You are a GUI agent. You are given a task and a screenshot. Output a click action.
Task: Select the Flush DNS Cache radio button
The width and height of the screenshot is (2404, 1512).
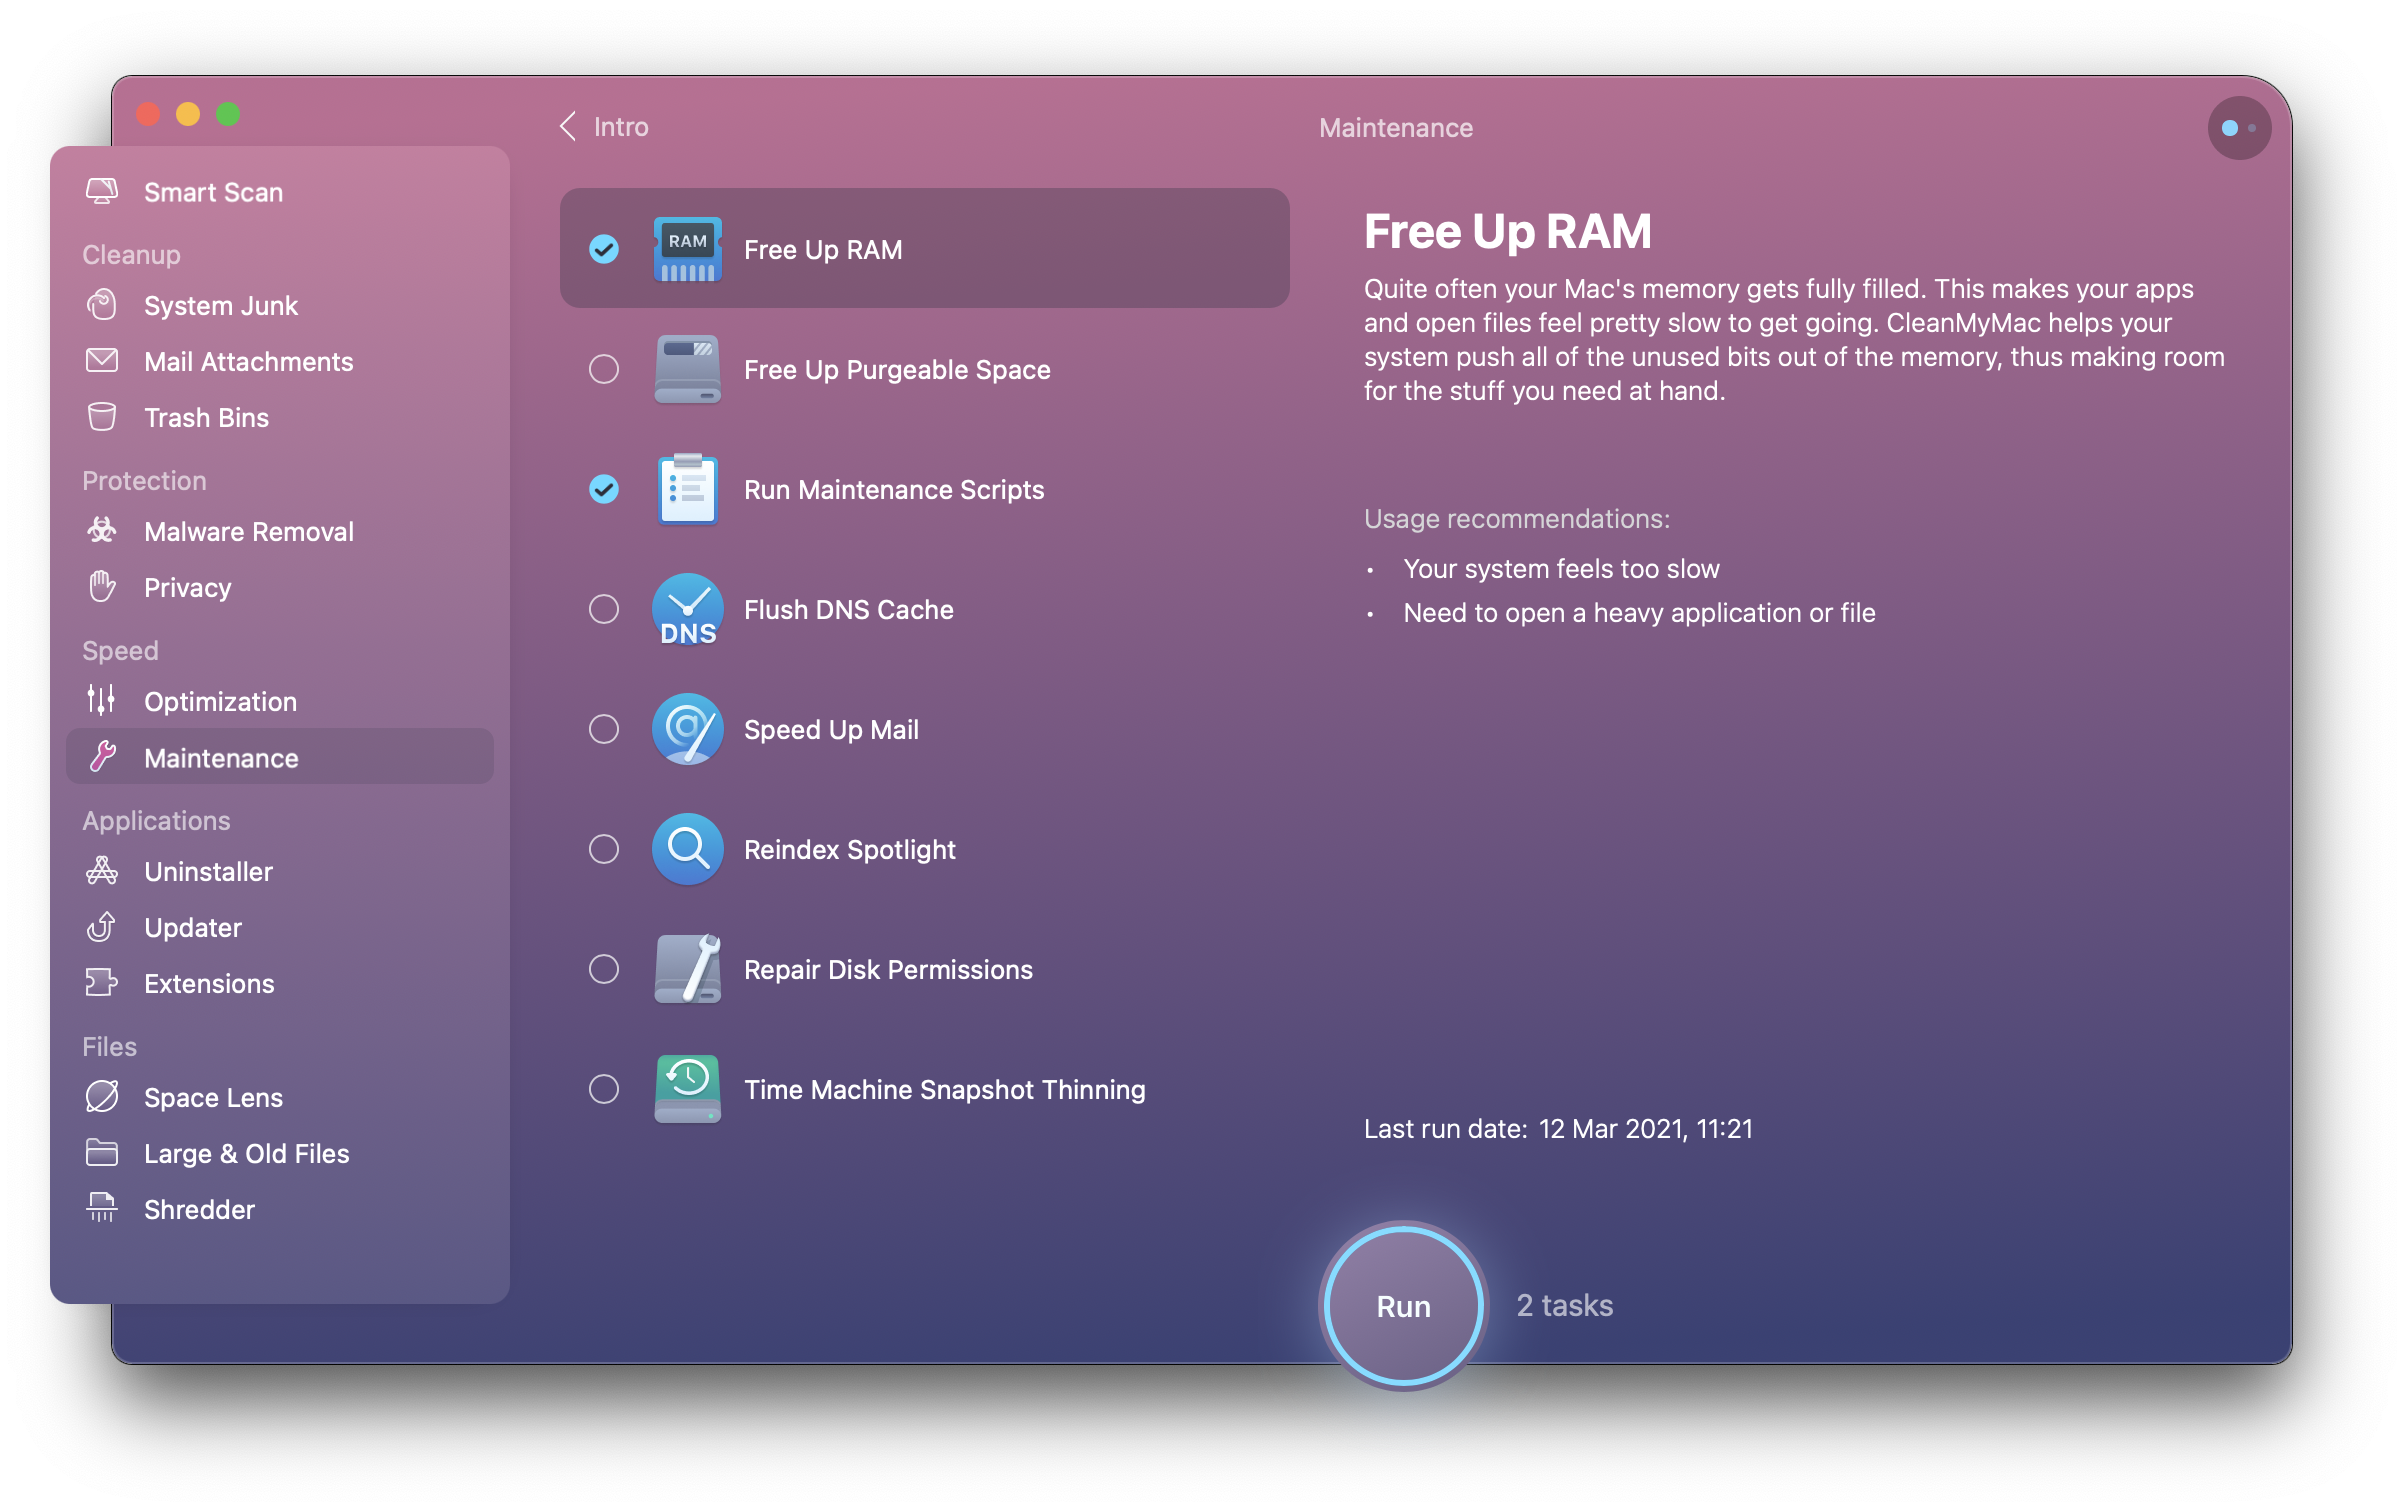(x=604, y=608)
